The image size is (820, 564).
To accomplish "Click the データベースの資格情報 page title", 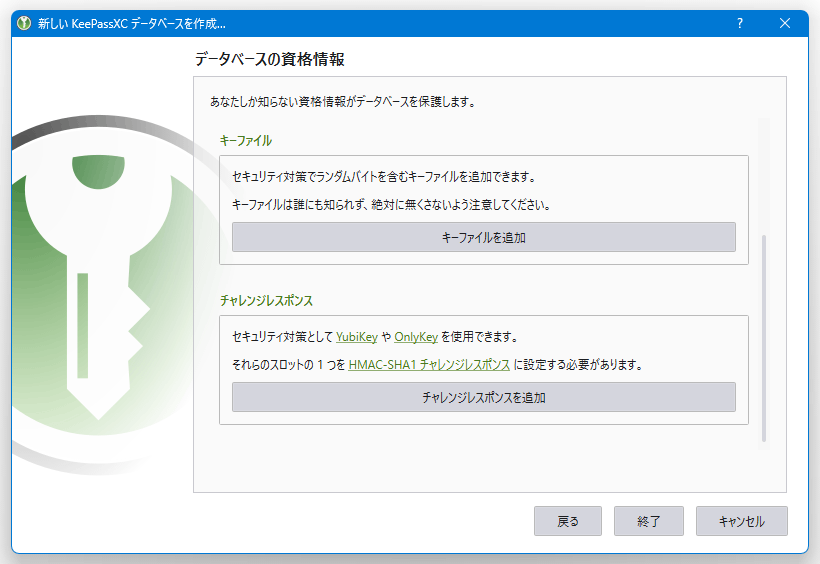I will tap(269, 59).
